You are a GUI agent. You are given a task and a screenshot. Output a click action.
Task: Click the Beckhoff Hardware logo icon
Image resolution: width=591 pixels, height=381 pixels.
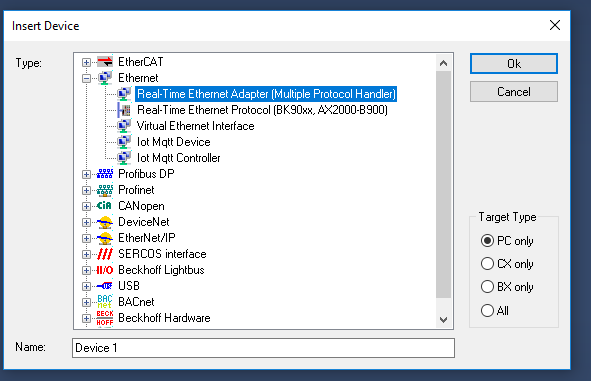tap(105, 318)
